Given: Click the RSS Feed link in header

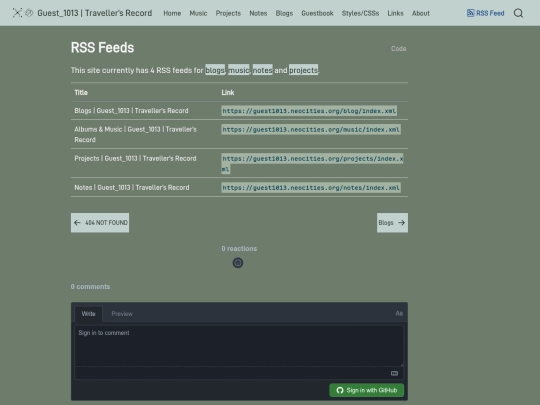Looking at the screenshot, I should (x=486, y=13).
